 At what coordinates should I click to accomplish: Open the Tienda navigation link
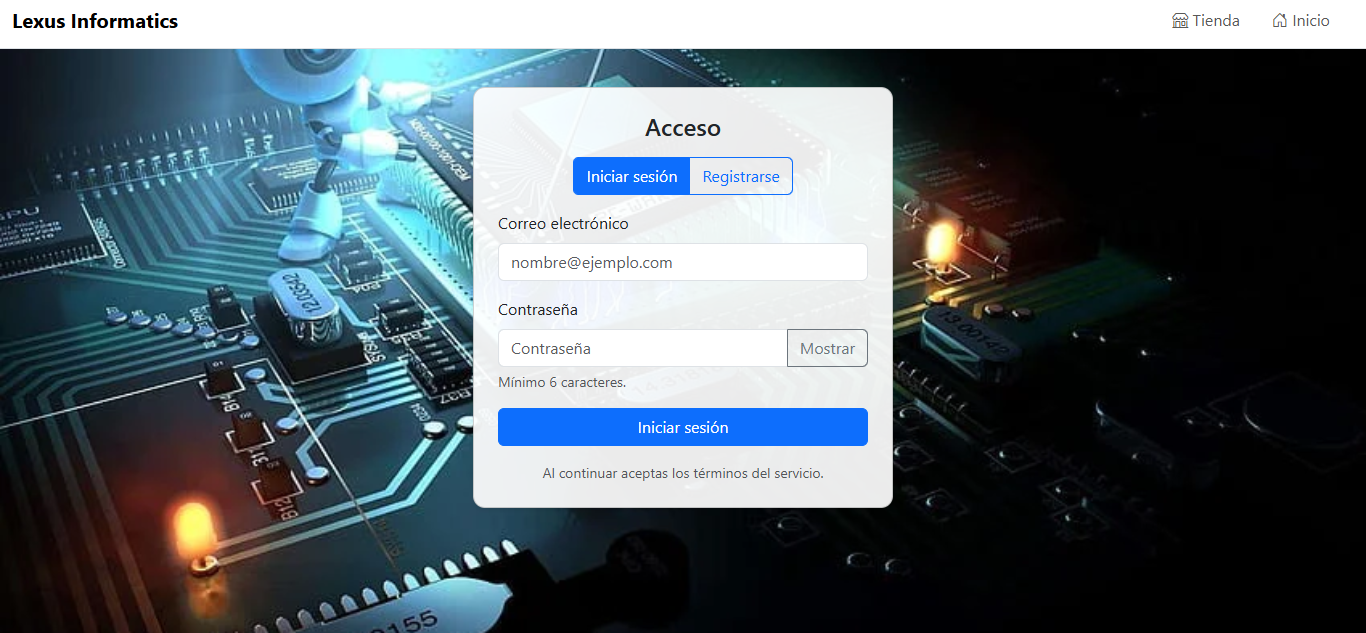[x=1206, y=21]
